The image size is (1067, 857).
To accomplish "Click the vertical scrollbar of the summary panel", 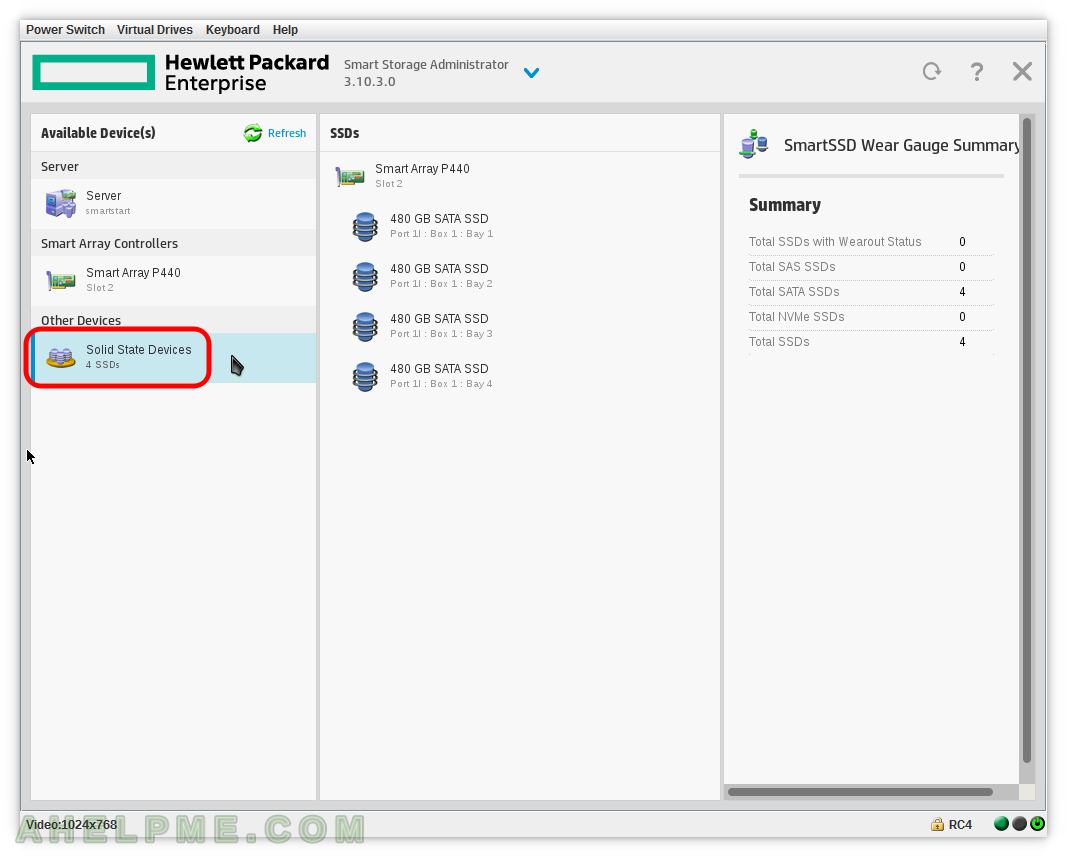I will [x=1027, y=440].
